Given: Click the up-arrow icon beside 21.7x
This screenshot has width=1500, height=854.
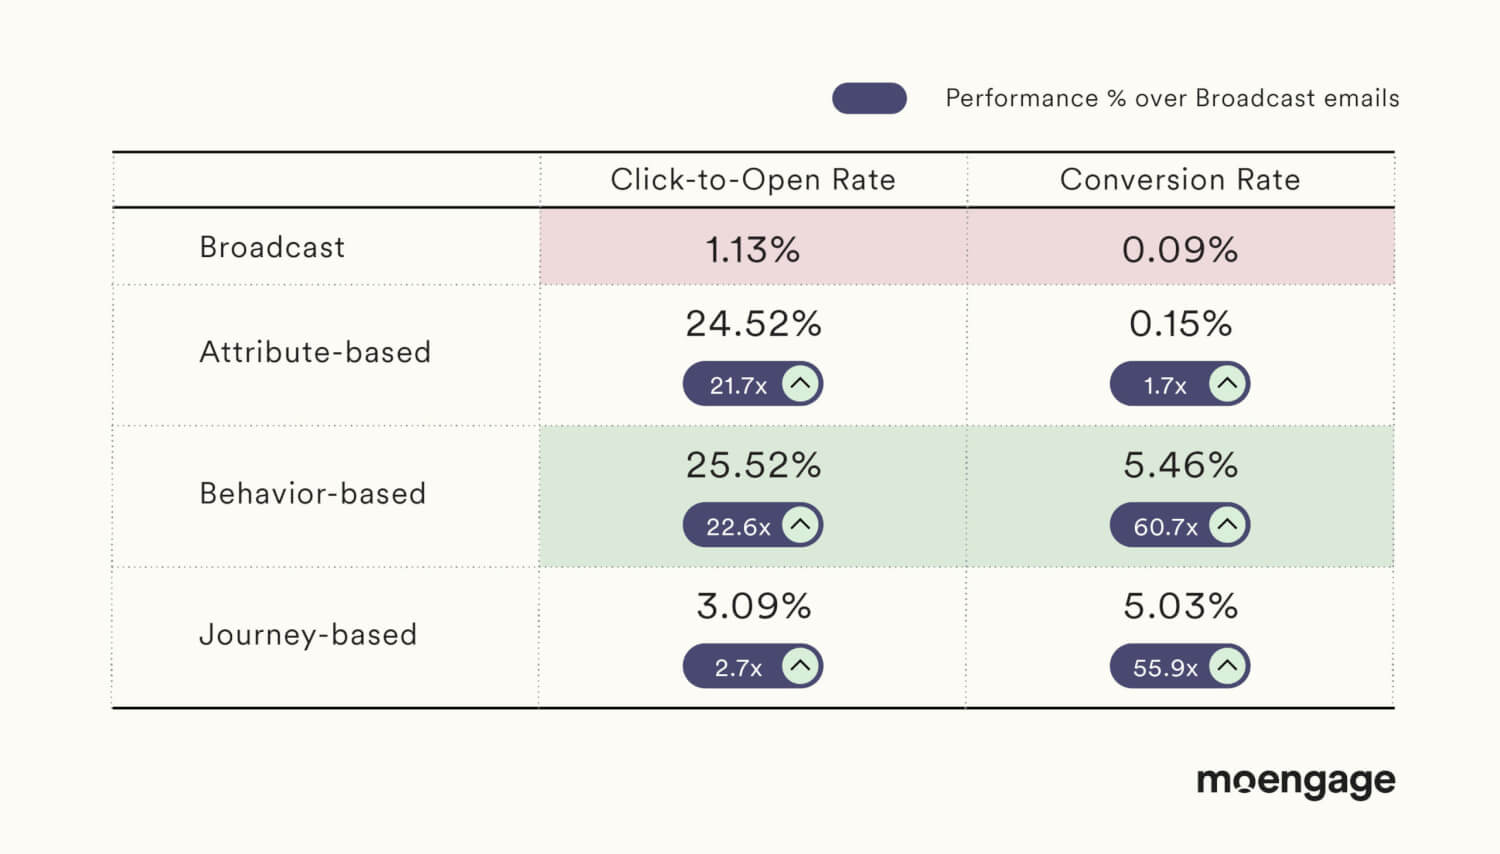Looking at the screenshot, I should click(x=800, y=384).
